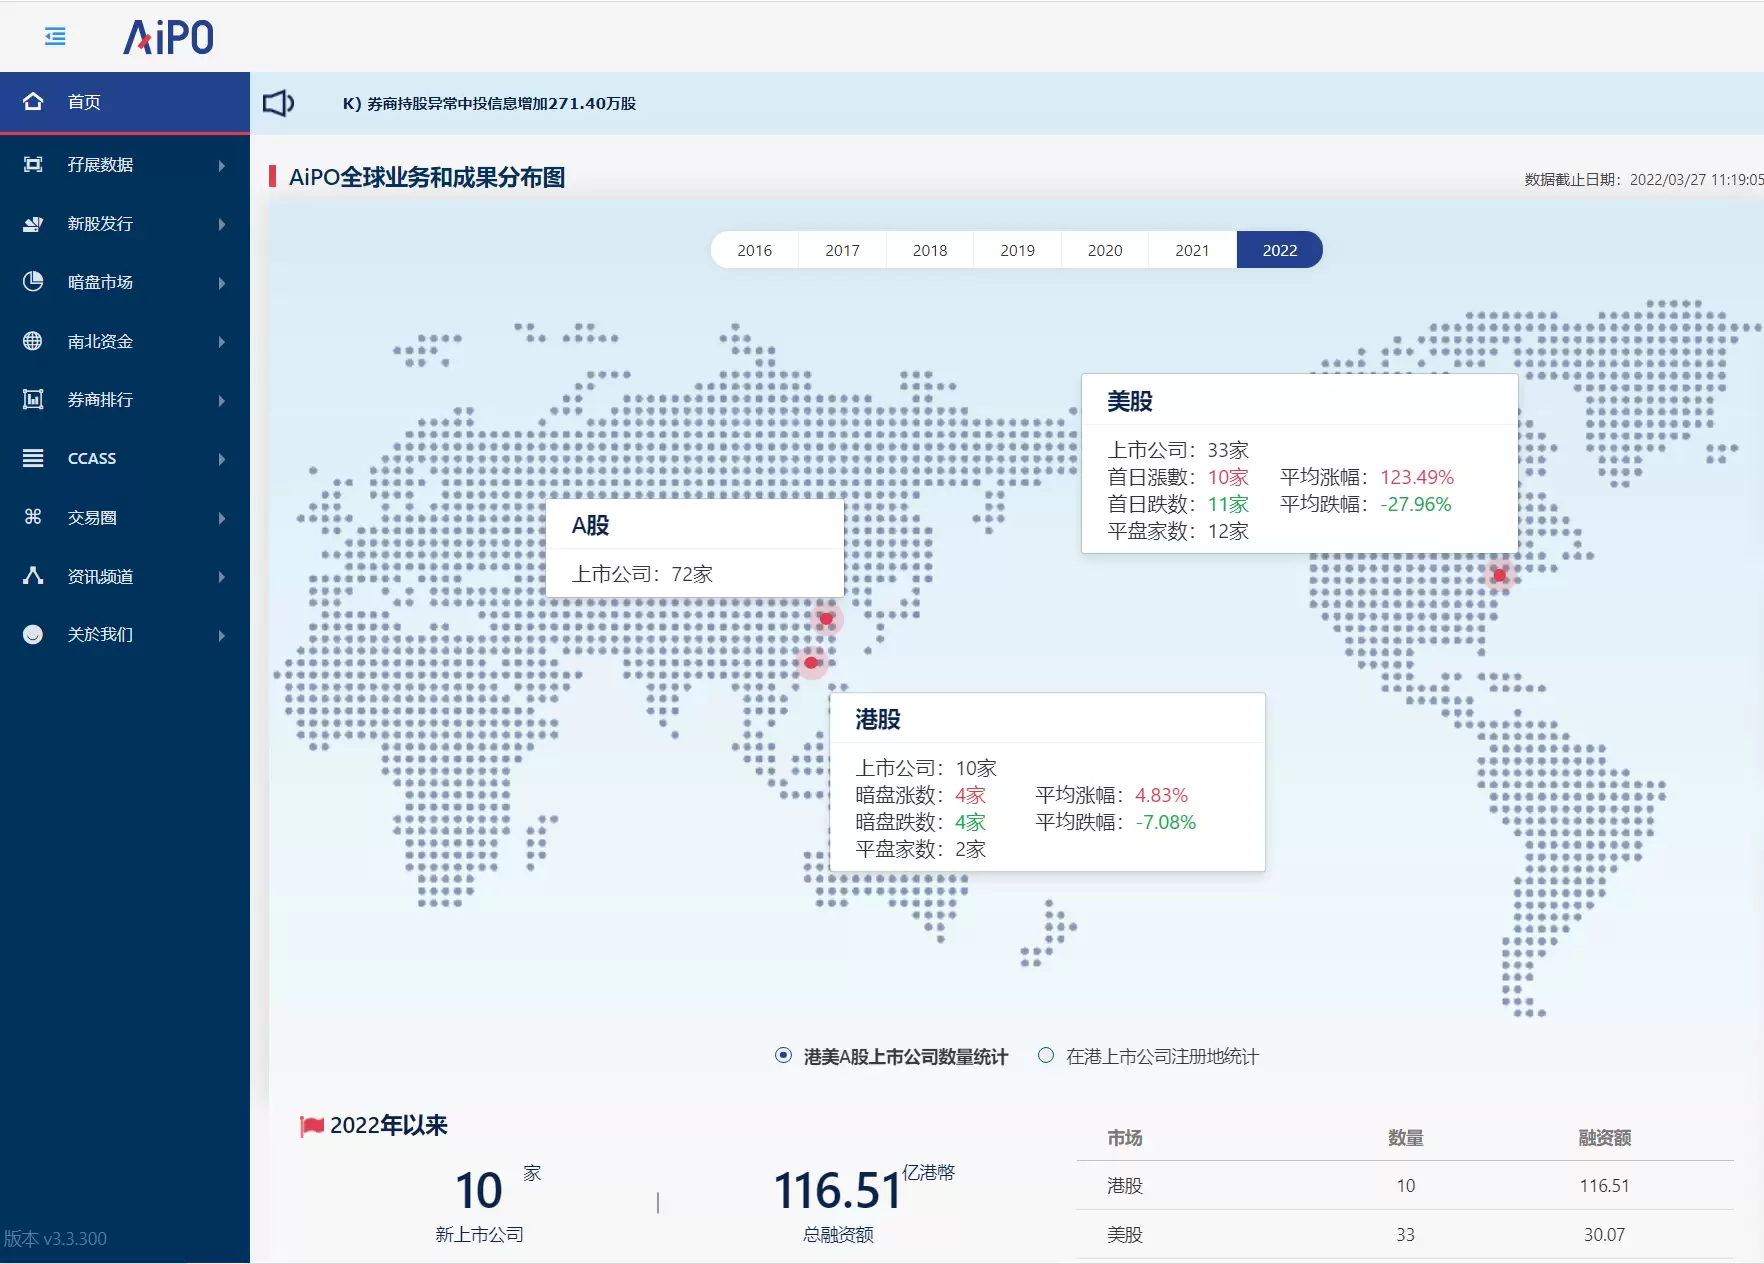Open 孖展数据 menu item text
Viewport: 1764px width, 1264px height.
tap(100, 165)
